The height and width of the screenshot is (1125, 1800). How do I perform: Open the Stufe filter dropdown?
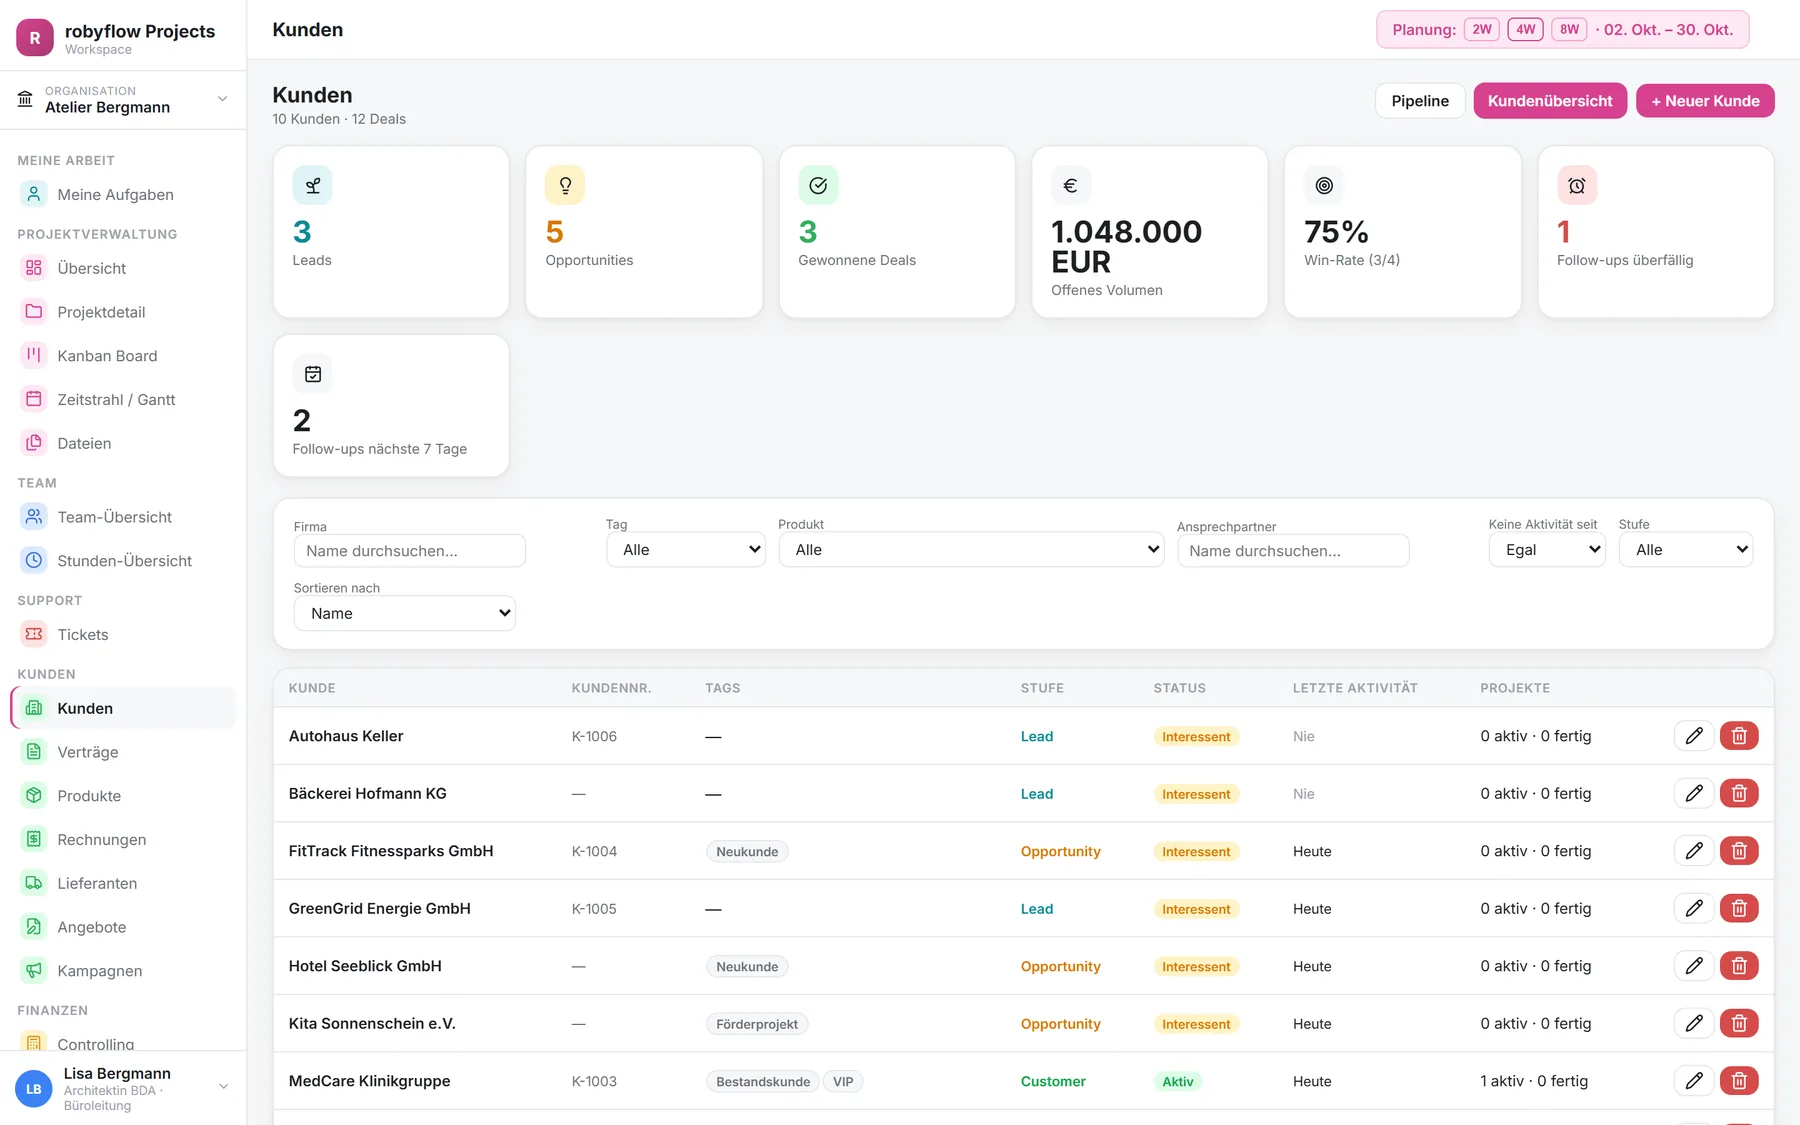click(x=1686, y=550)
